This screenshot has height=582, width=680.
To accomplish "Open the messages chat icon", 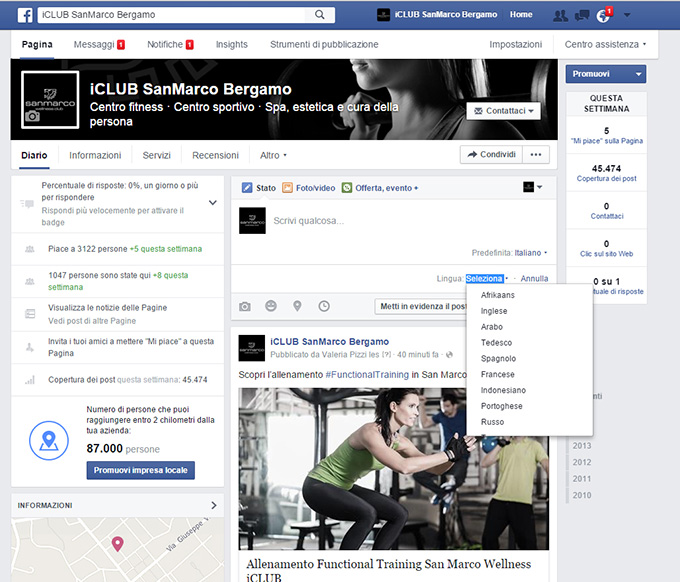I will tap(582, 16).
